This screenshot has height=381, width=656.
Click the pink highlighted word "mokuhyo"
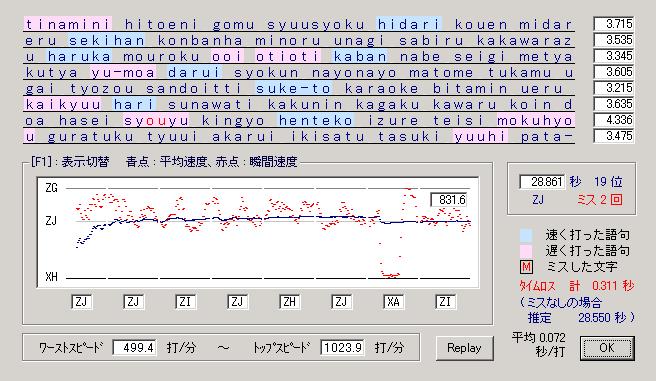tap(535, 120)
